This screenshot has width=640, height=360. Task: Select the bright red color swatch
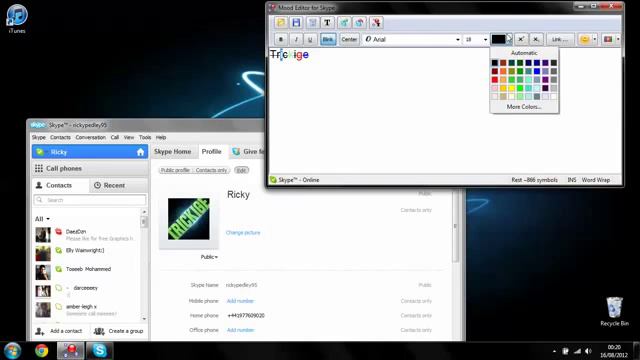495,80
